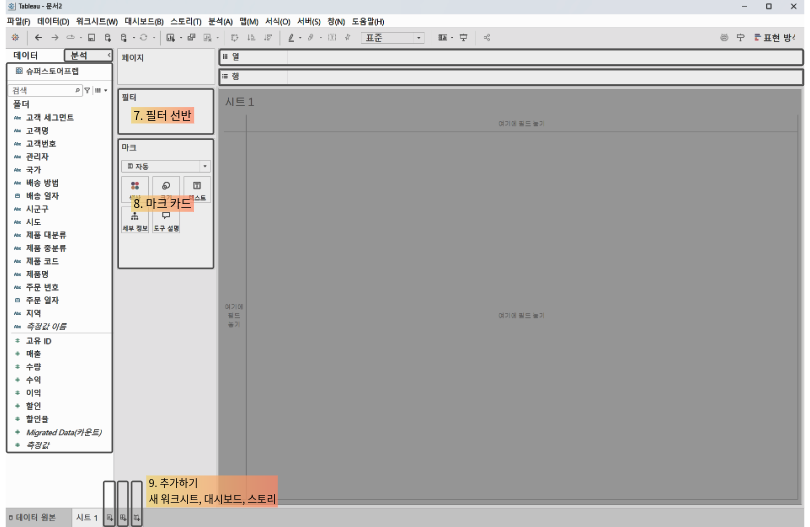Click the 세부 정보 (Detail) mark button
810x527 pixels.
[134, 220]
